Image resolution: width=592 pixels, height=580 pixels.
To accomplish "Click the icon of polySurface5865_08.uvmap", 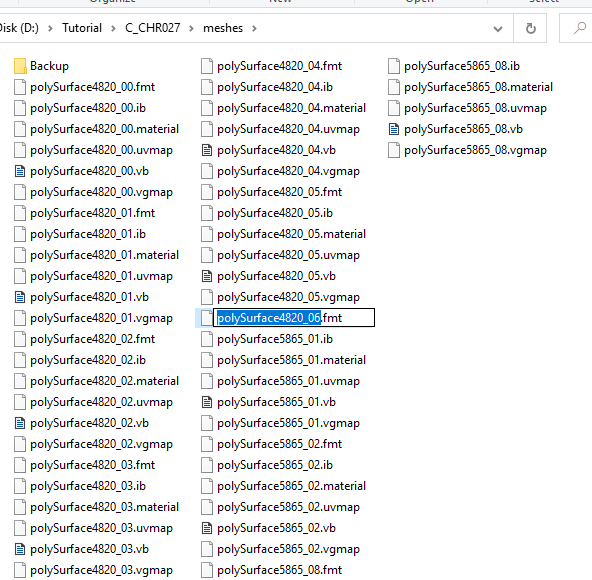I will coord(394,108).
